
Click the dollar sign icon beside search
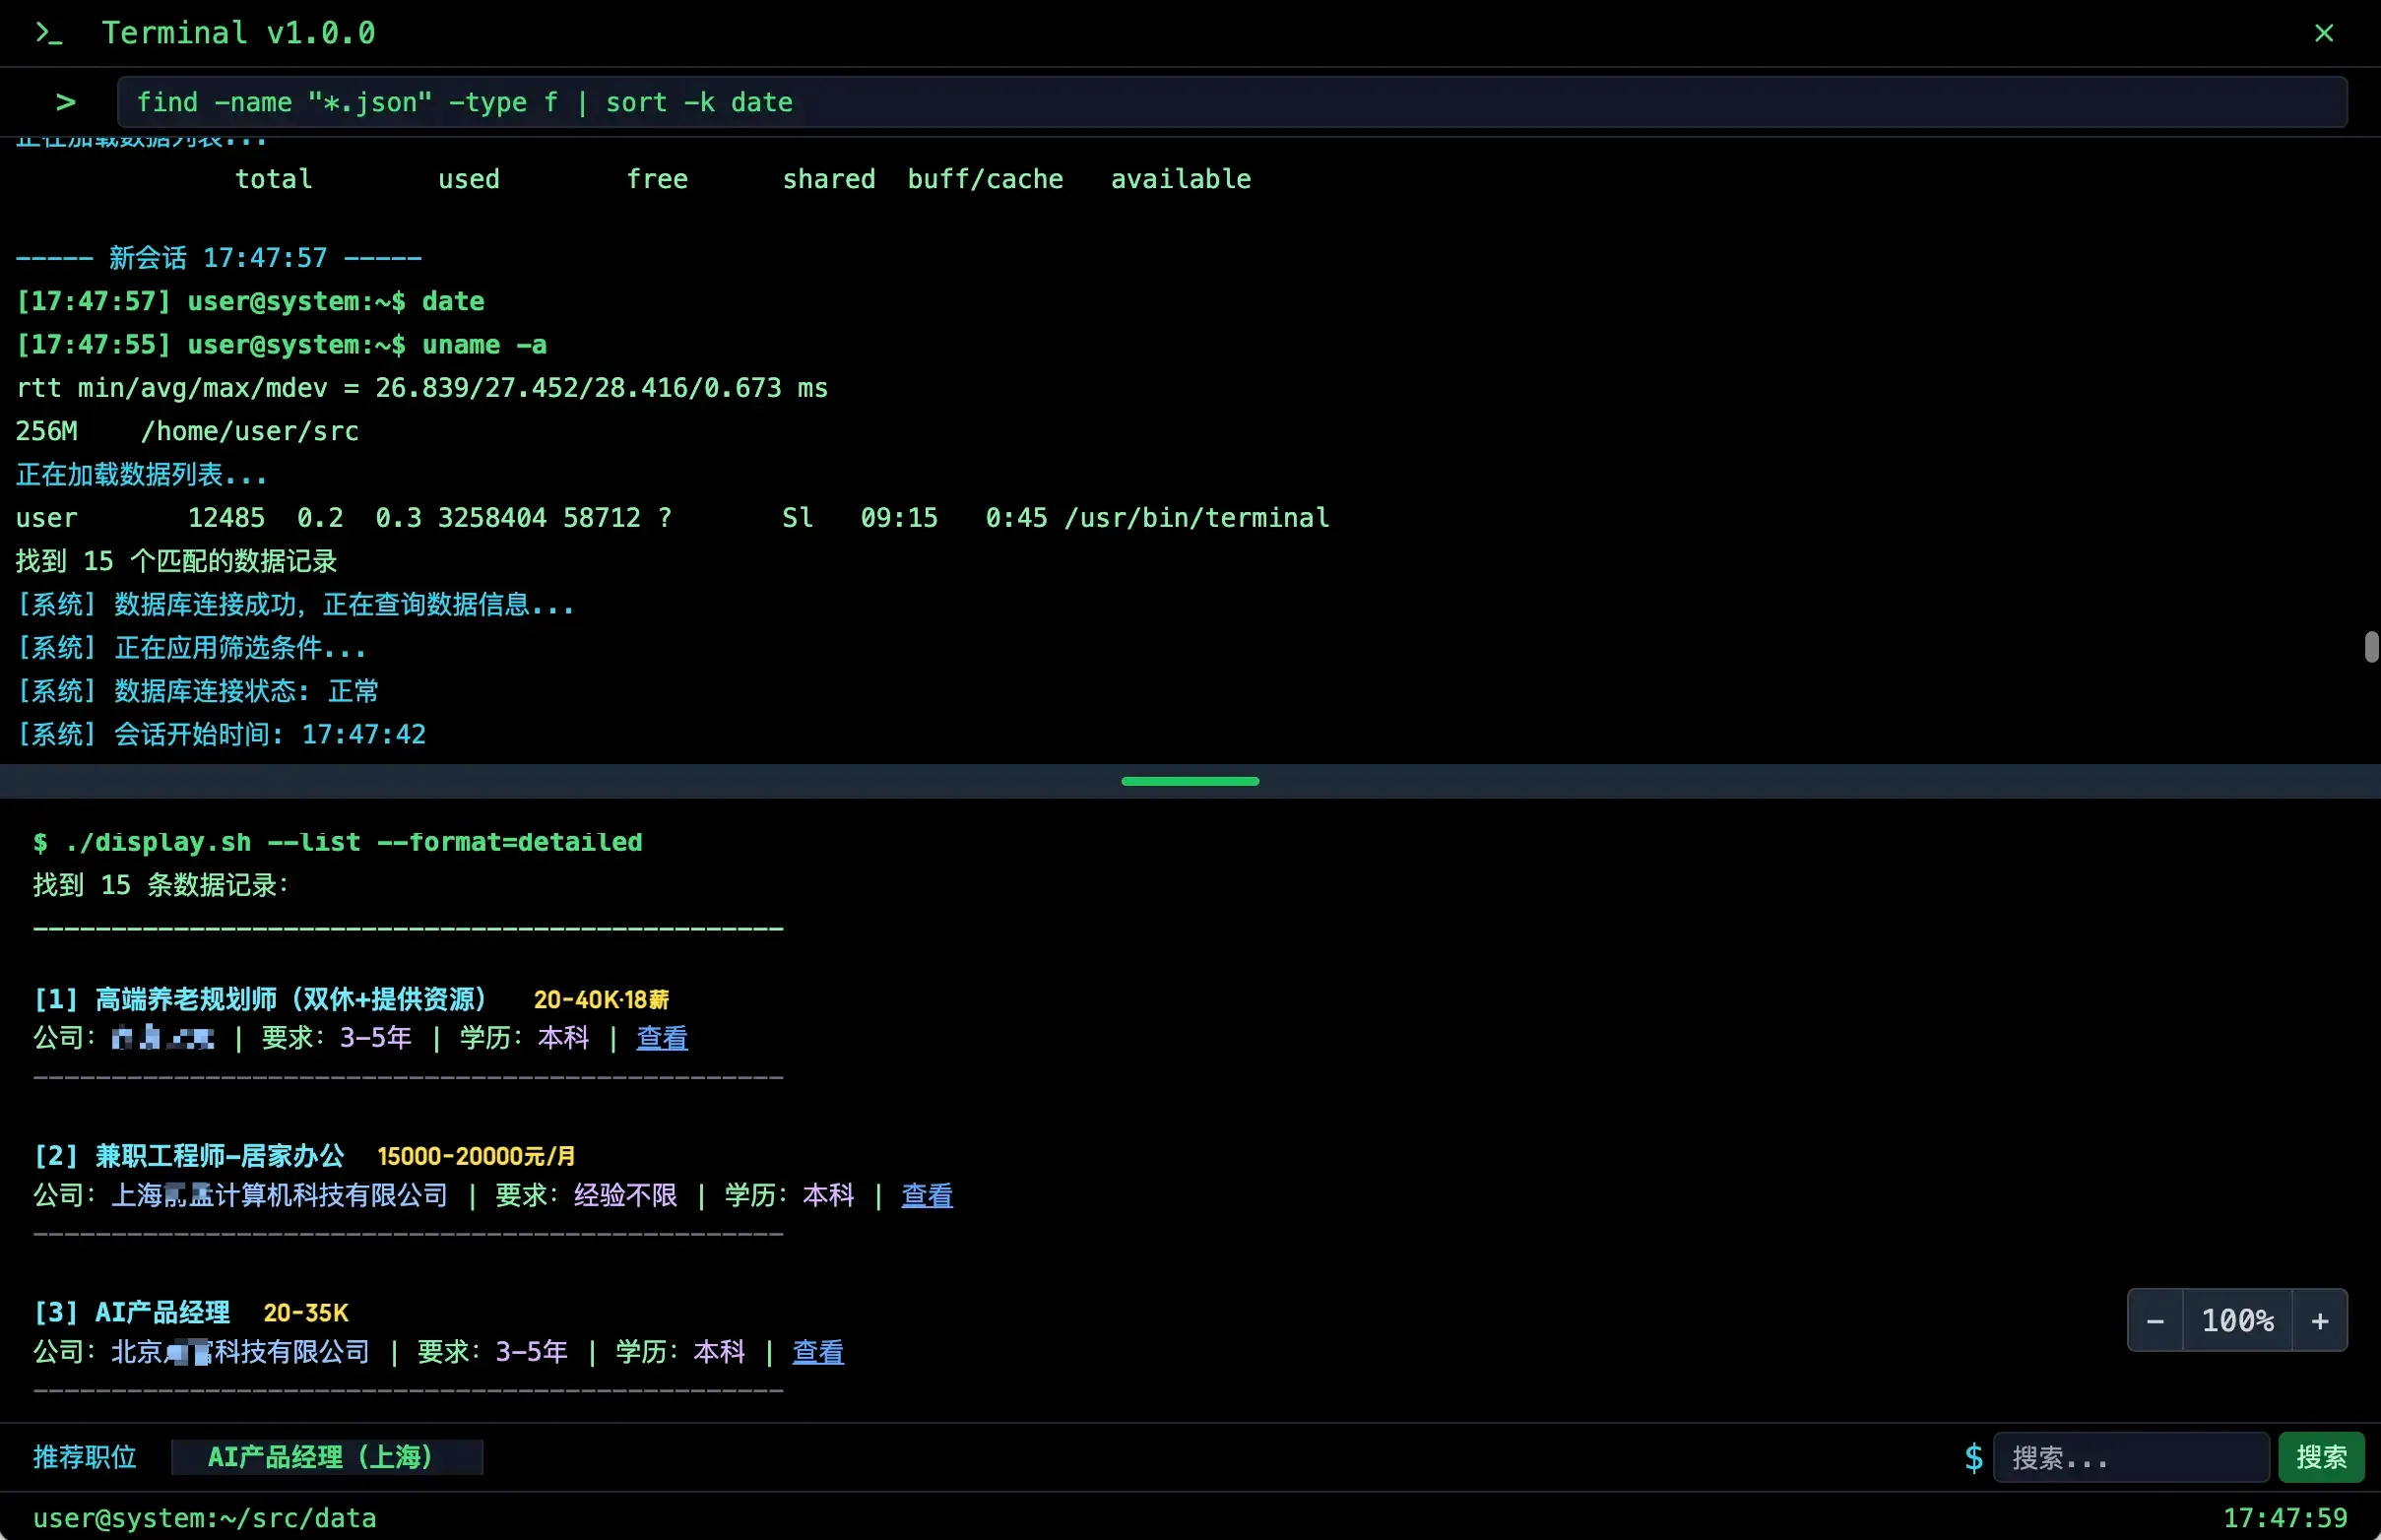pos(1972,1457)
